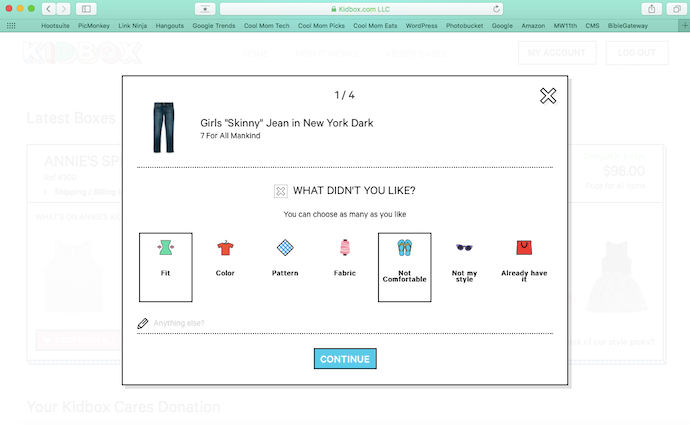Click the Kidbox.com LLC address bar
Viewport: 690px width, 425px height.
361,9
